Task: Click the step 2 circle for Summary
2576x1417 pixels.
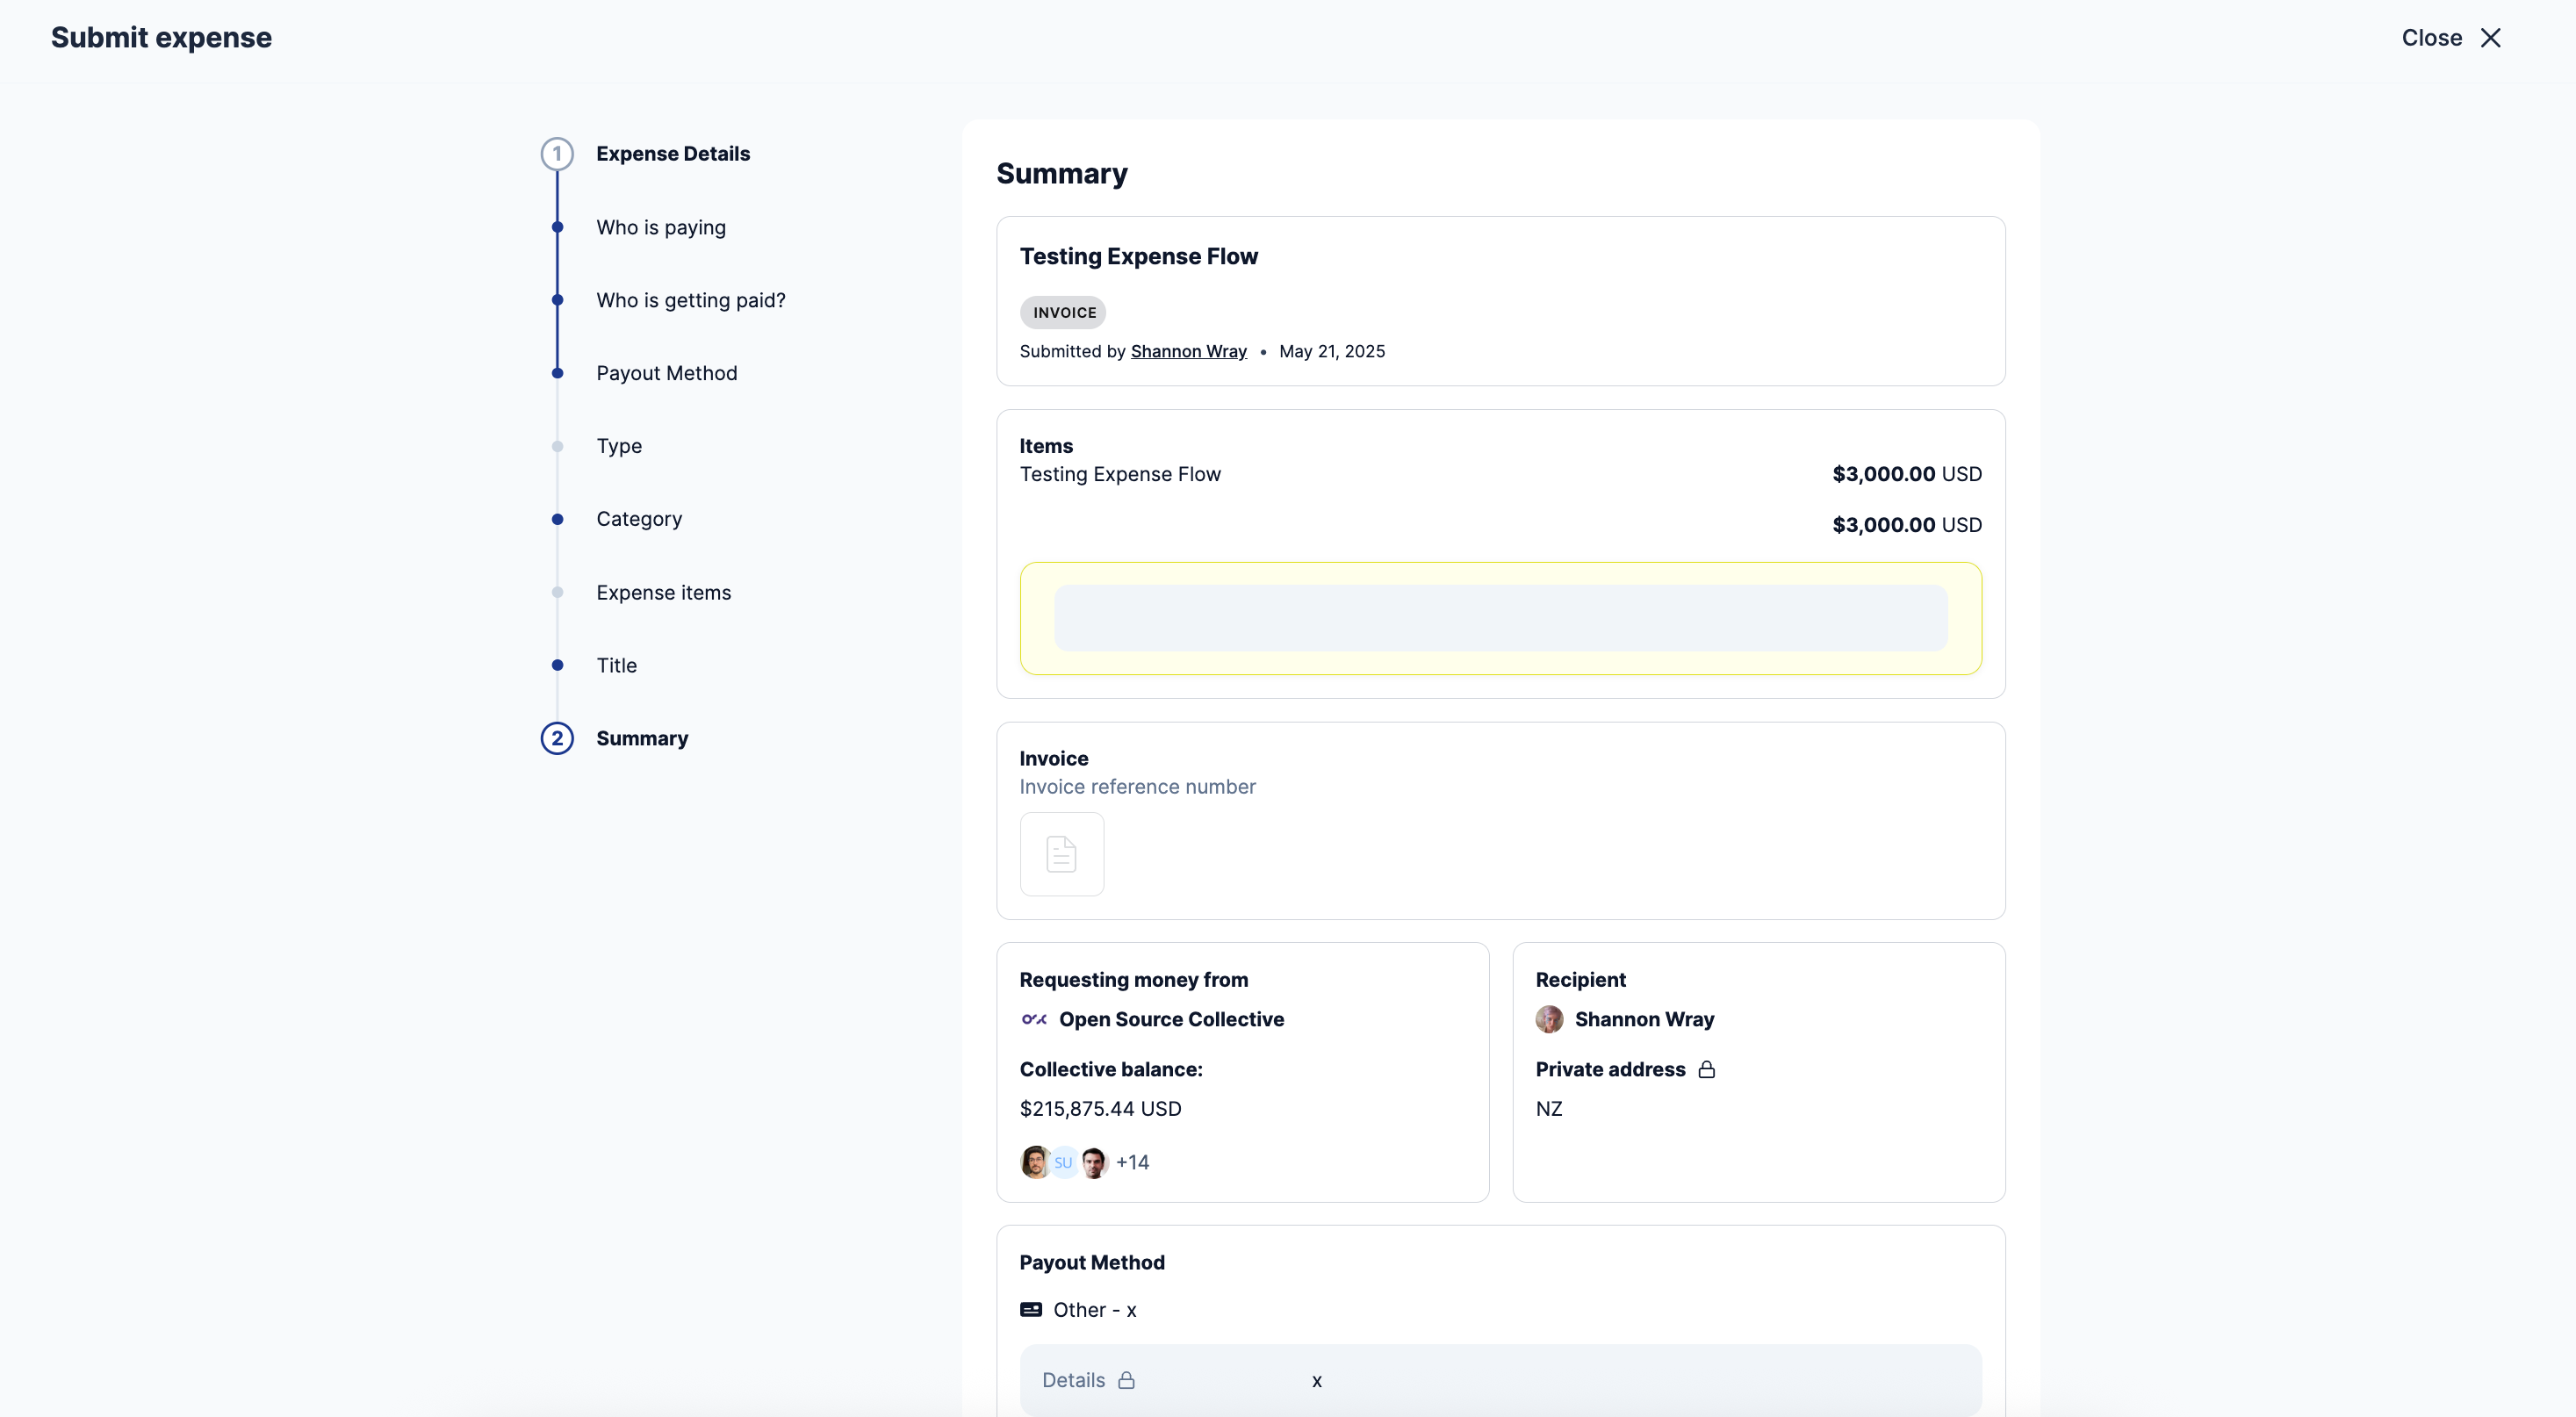Action: click(x=557, y=738)
